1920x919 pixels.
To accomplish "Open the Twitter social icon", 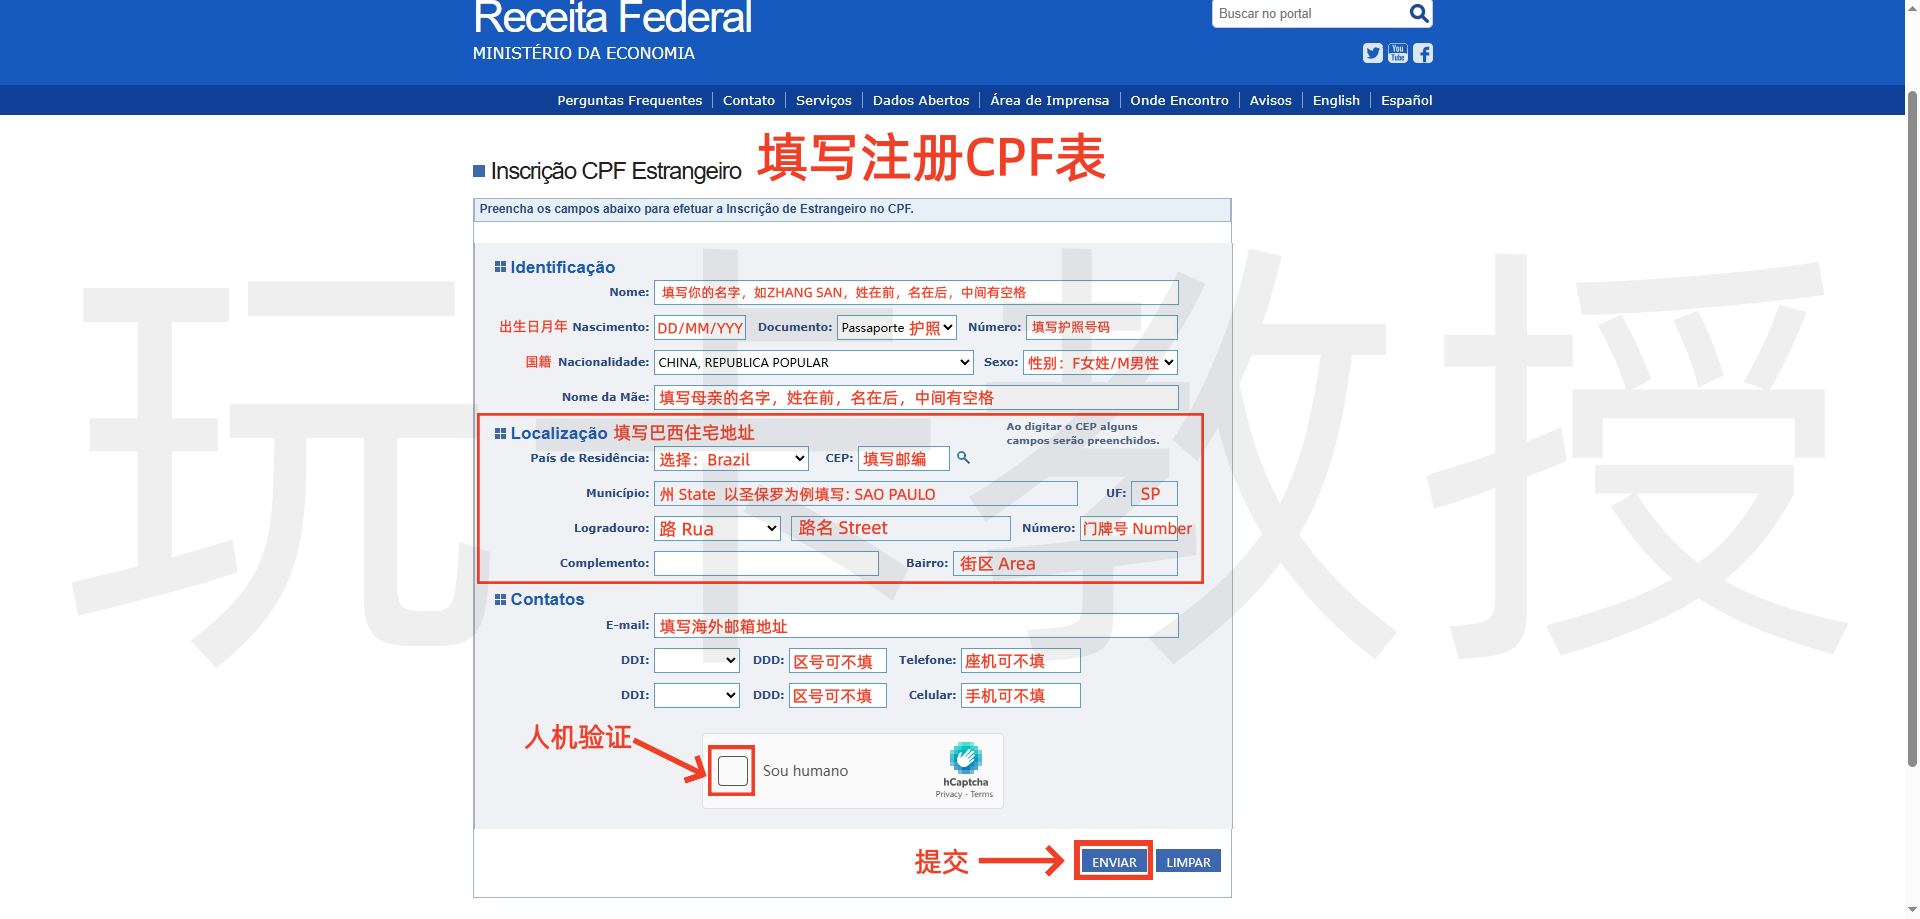I will pyautogui.click(x=1372, y=54).
